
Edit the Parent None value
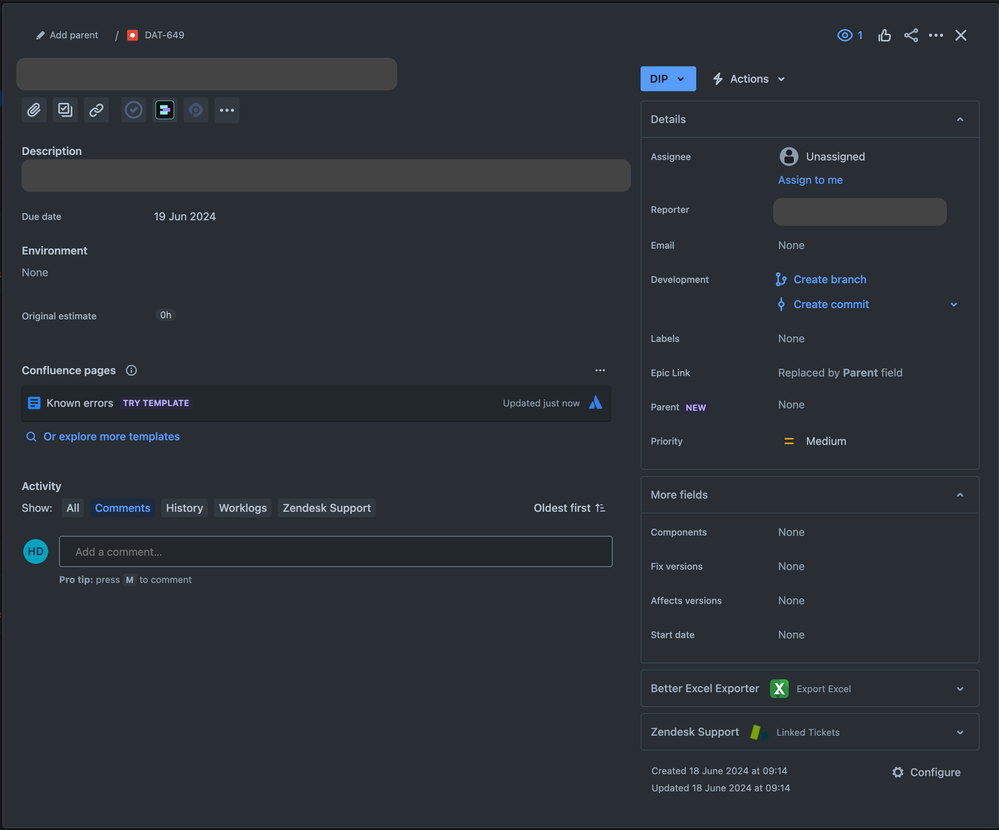pyautogui.click(x=791, y=405)
